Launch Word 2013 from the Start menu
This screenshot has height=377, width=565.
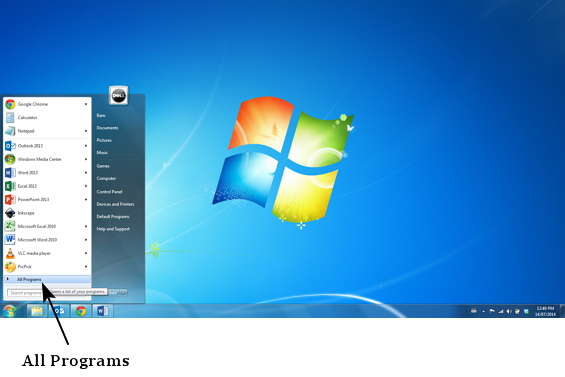47,173
